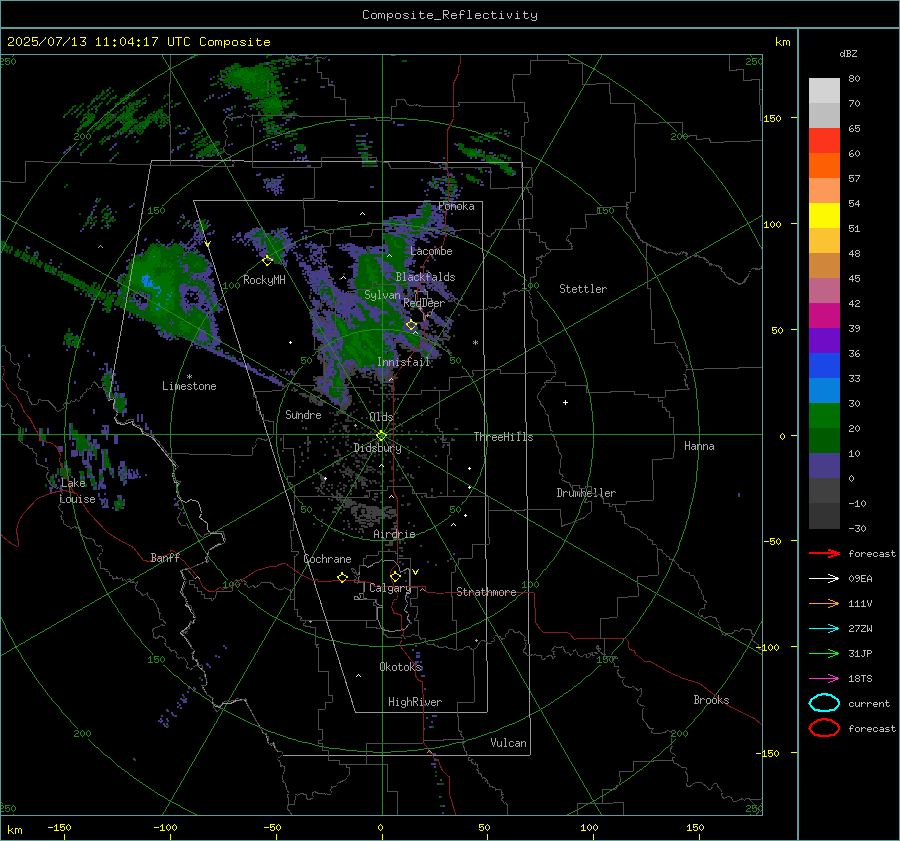Click the Vulcan label
Screen dimensions: 900x841
pyautogui.click(x=508, y=743)
